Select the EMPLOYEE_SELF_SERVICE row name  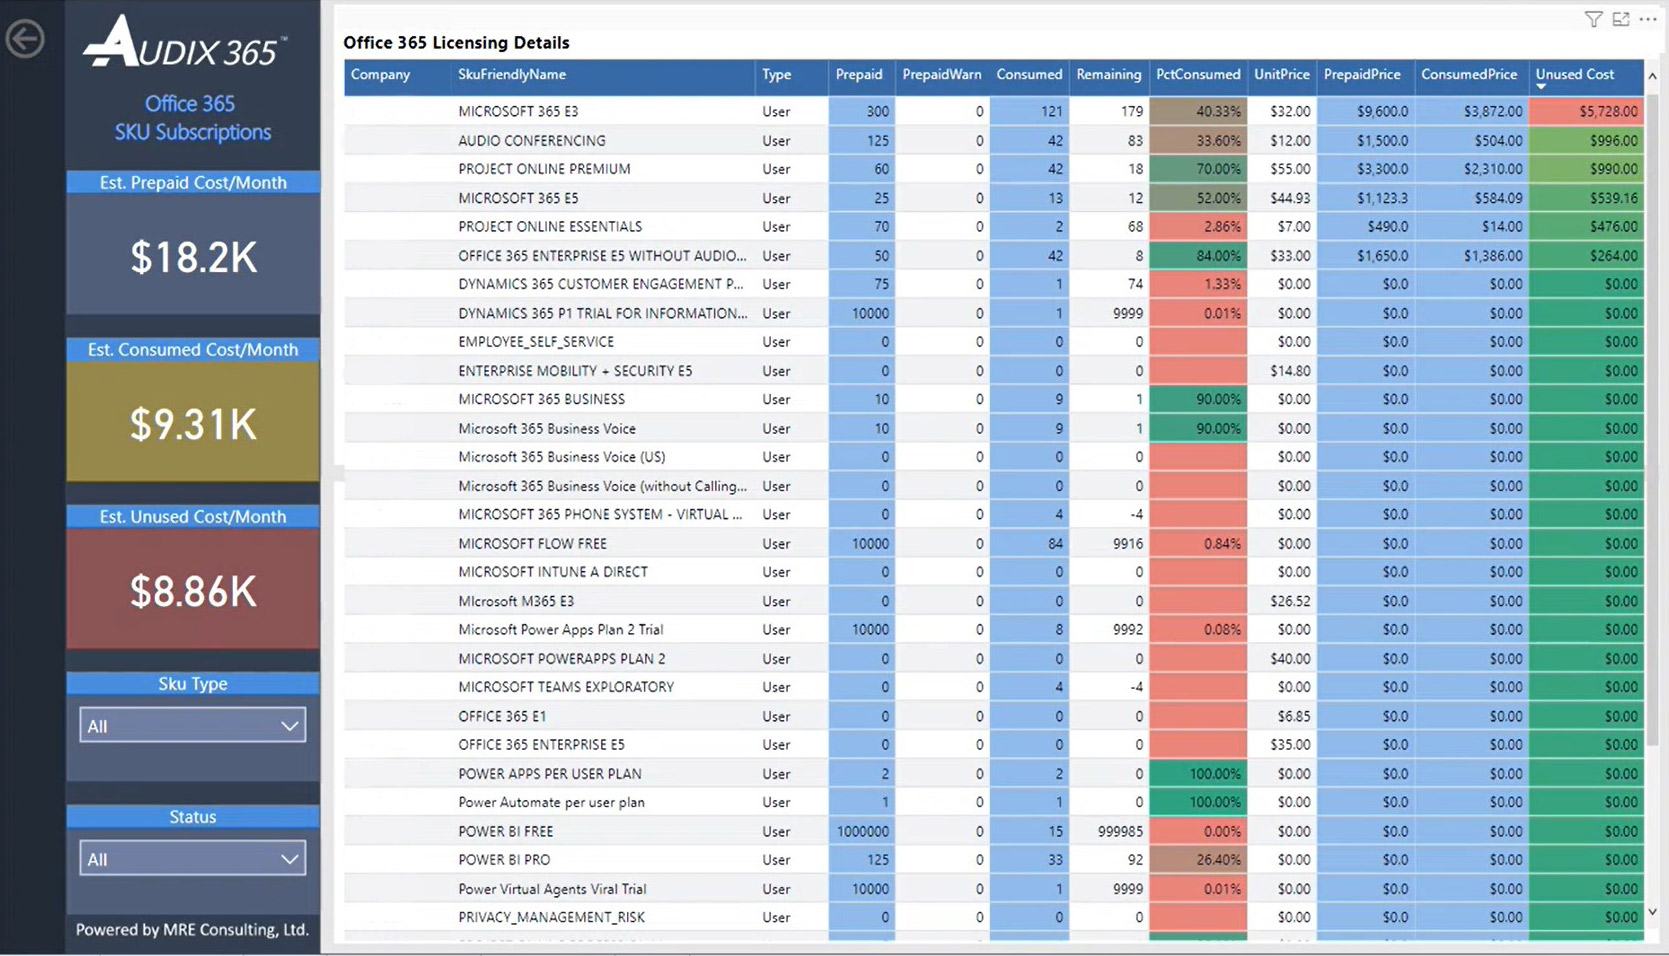536,342
